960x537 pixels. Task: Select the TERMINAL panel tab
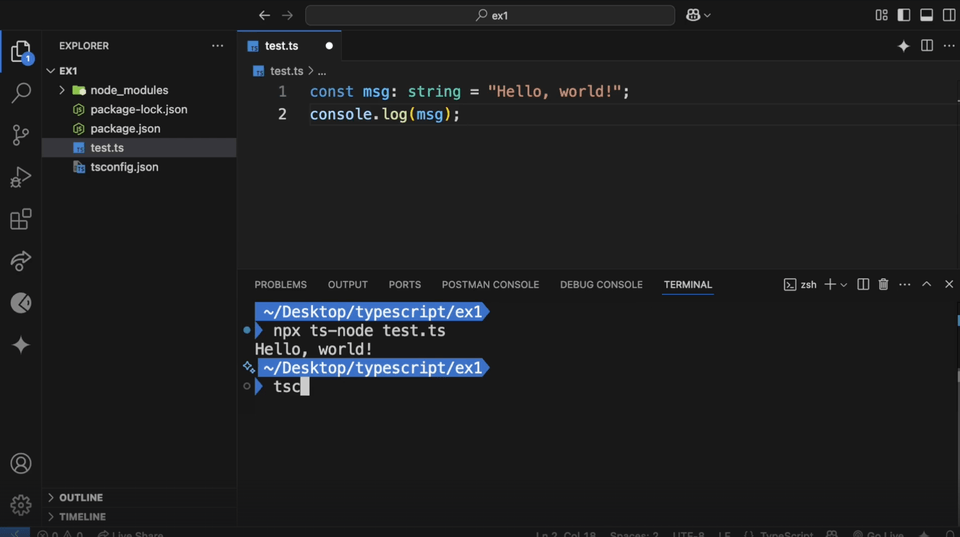click(688, 285)
